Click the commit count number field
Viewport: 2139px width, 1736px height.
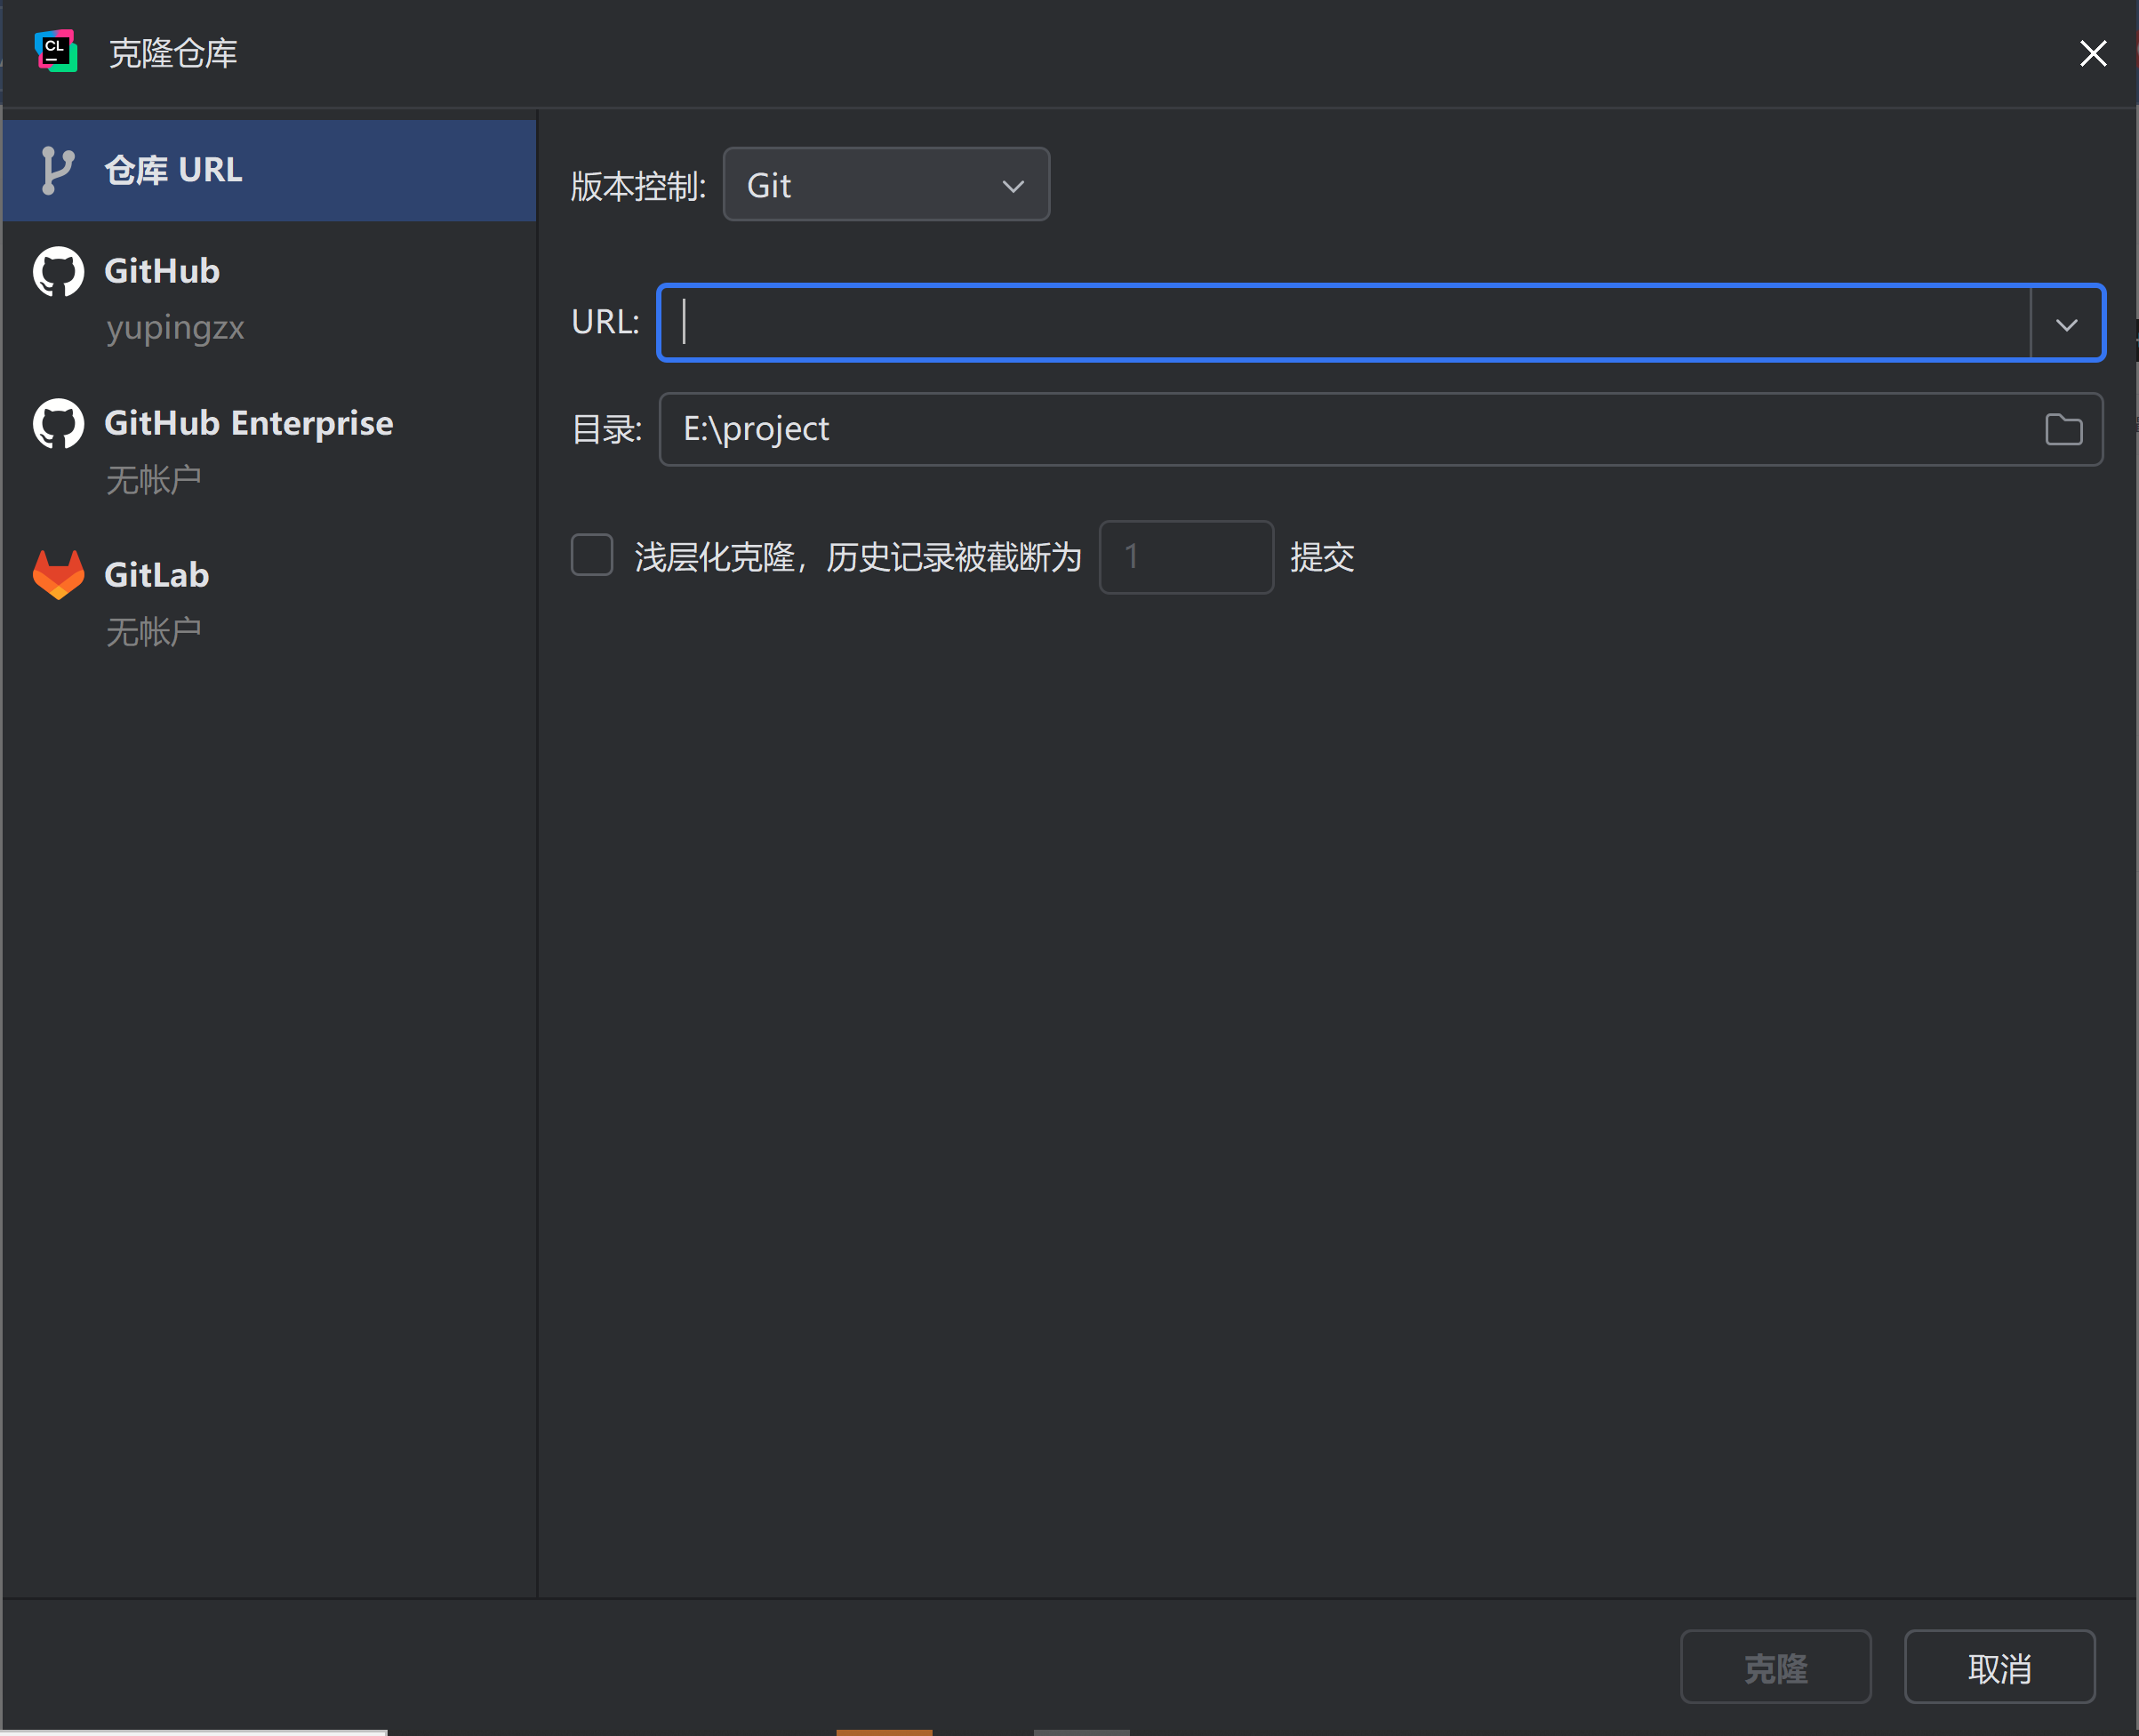click(1186, 556)
